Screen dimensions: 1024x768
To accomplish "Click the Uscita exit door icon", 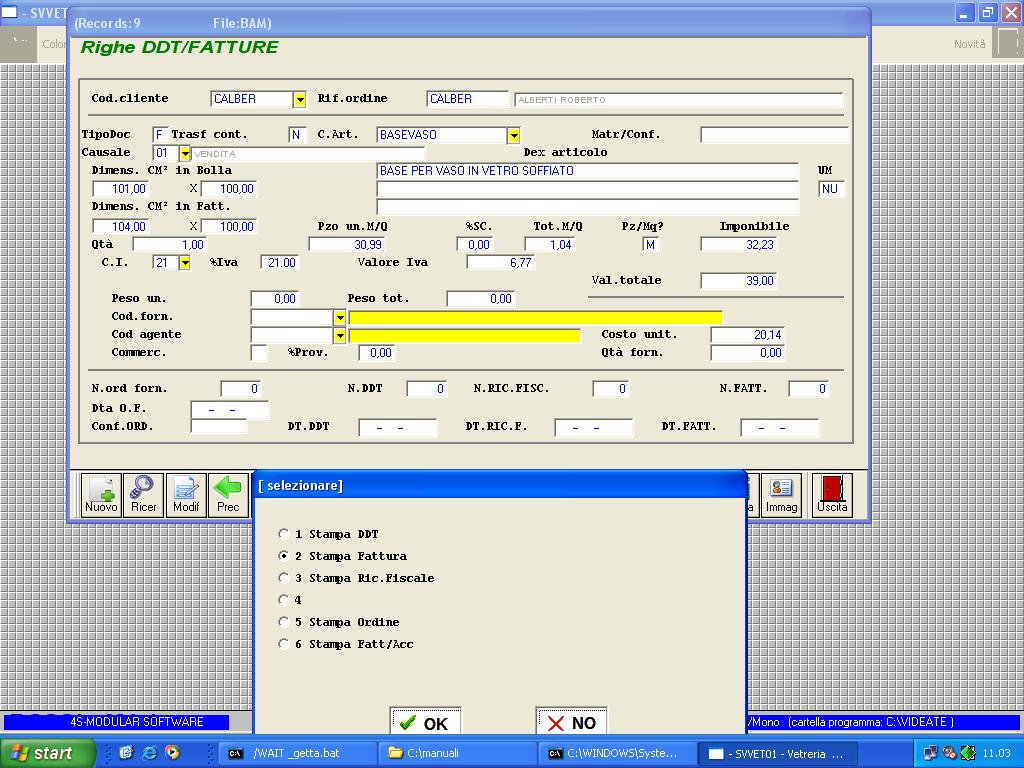I will (x=832, y=496).
